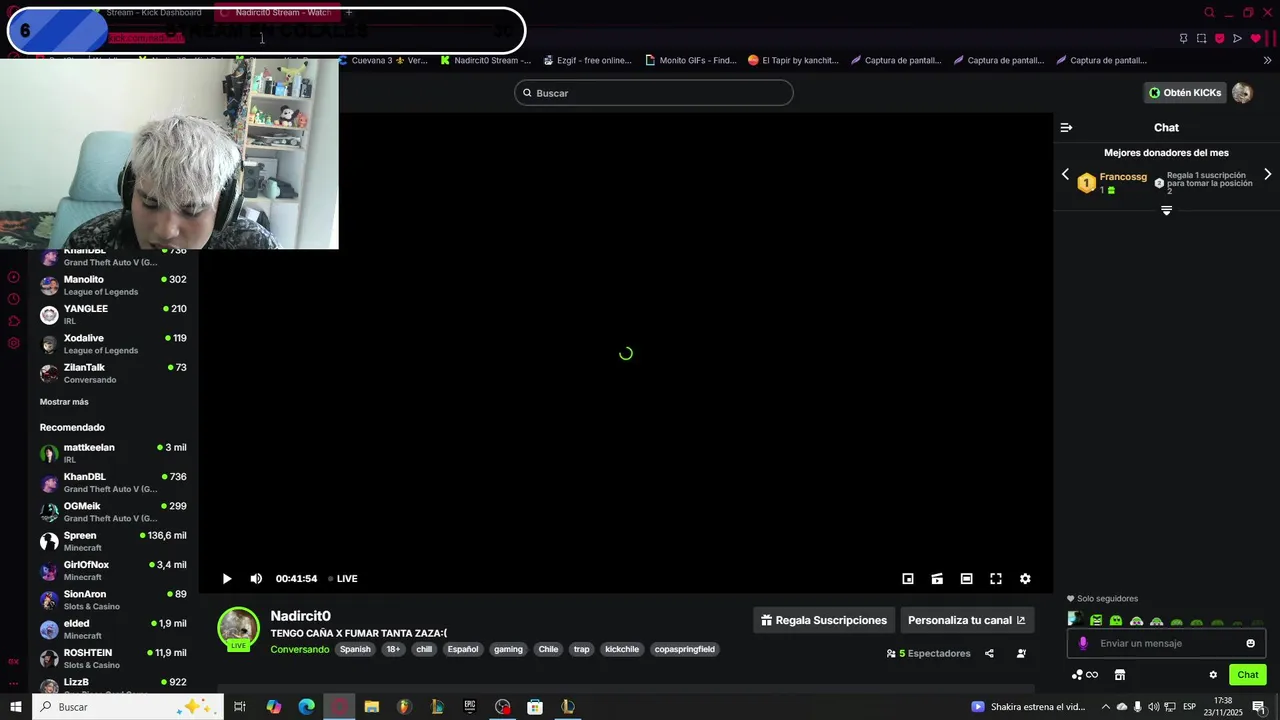Click Obtén KICKs button
This screenshot has width=1280, height=720.
pos(1185,93)
